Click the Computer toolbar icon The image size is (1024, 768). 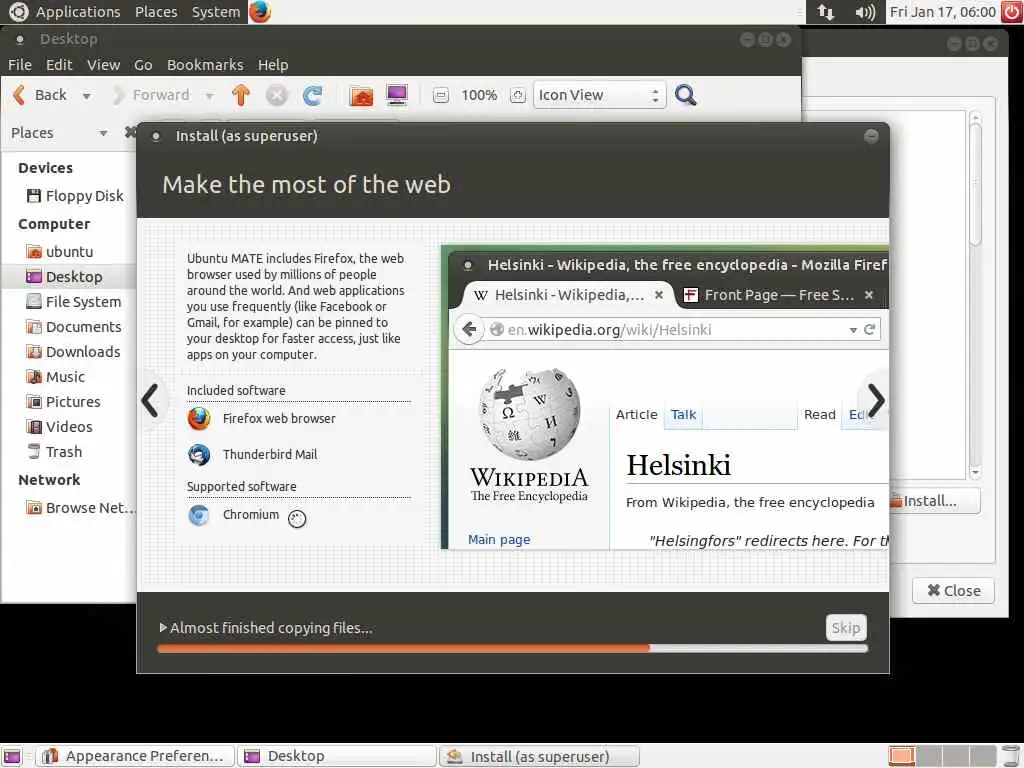[x=397, y=95]
